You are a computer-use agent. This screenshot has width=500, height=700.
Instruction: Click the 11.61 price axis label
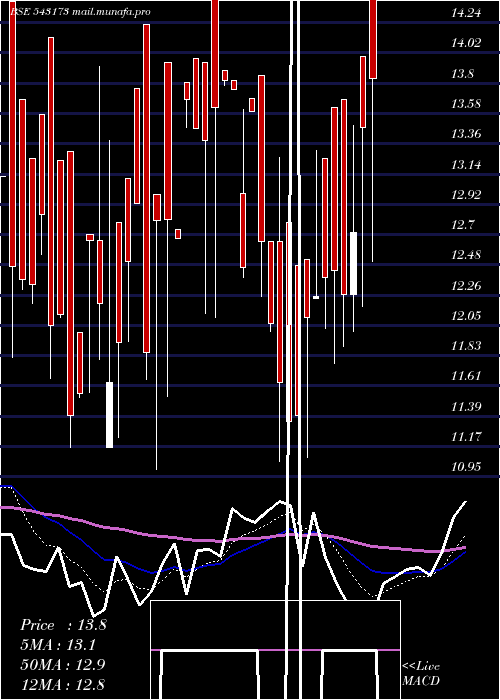(466, 376)
